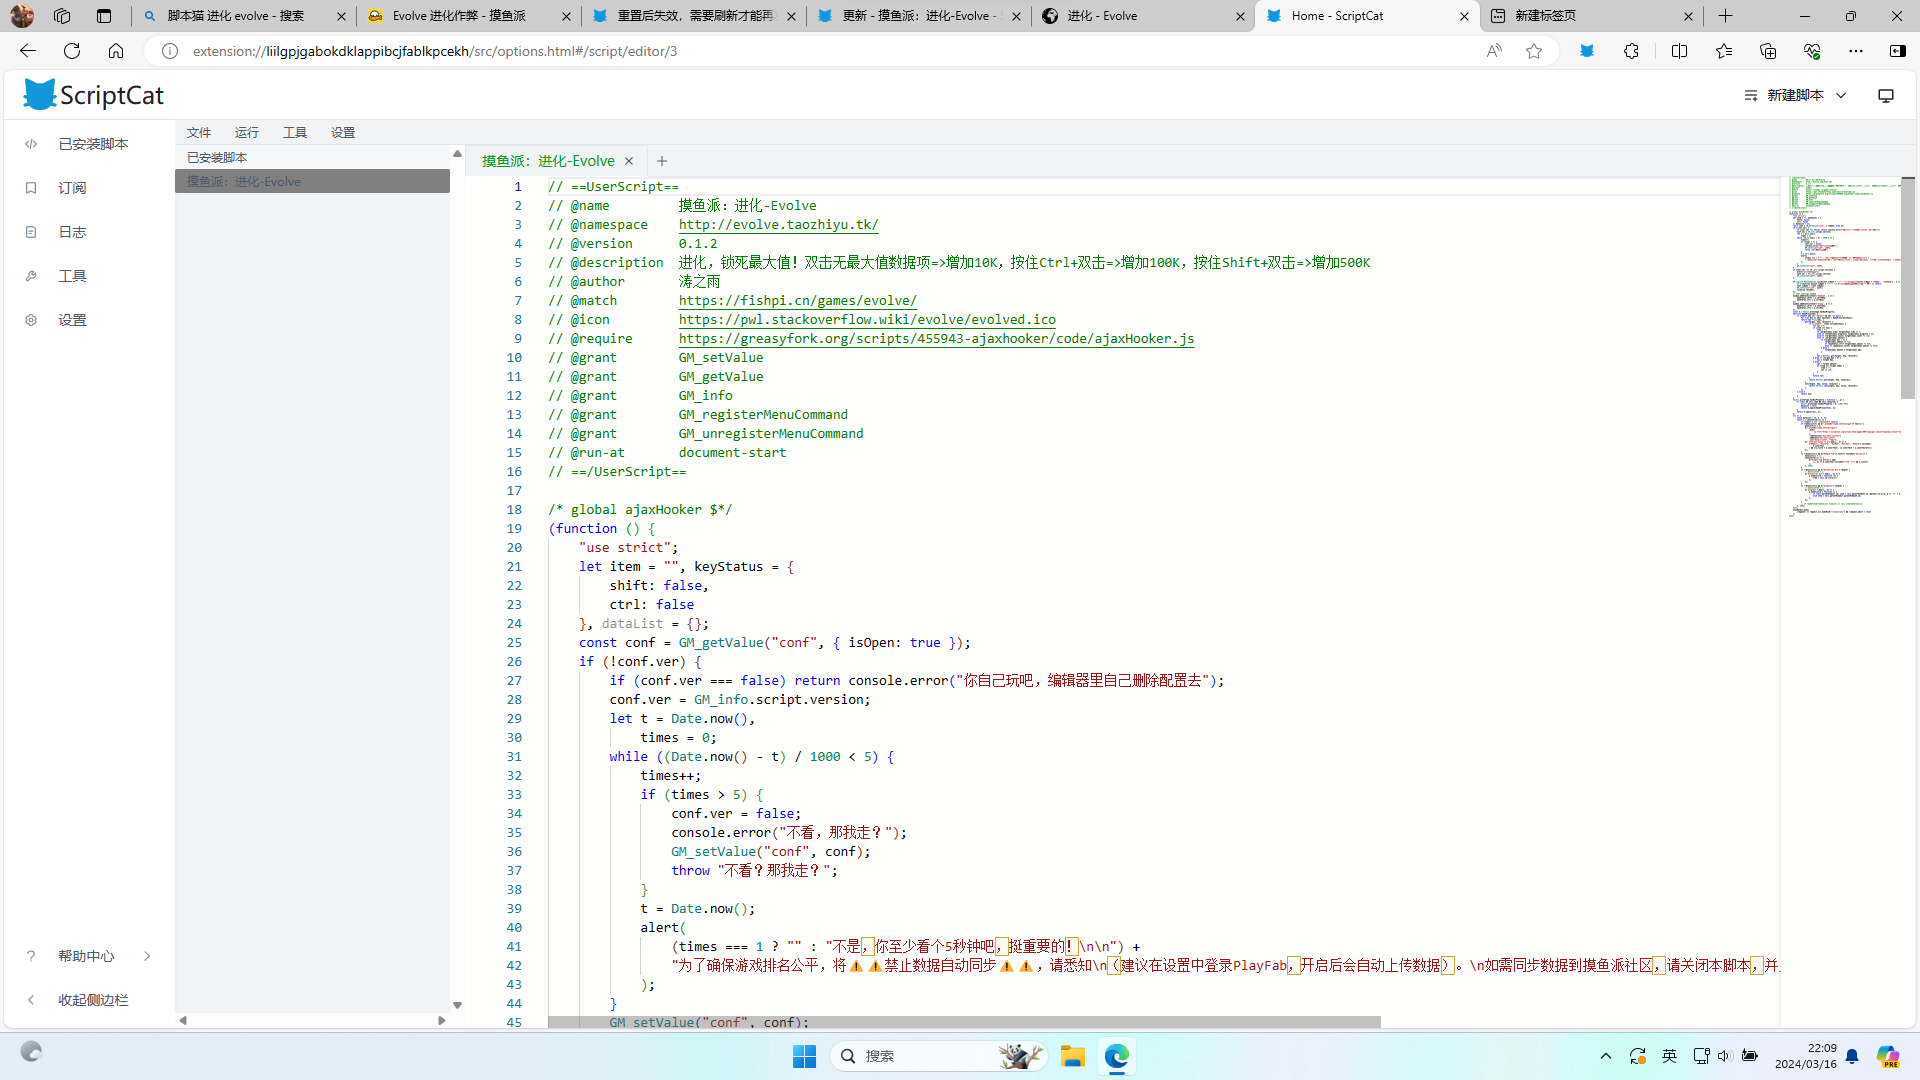Open tools wrench icon in sidebar

(31, 276)
